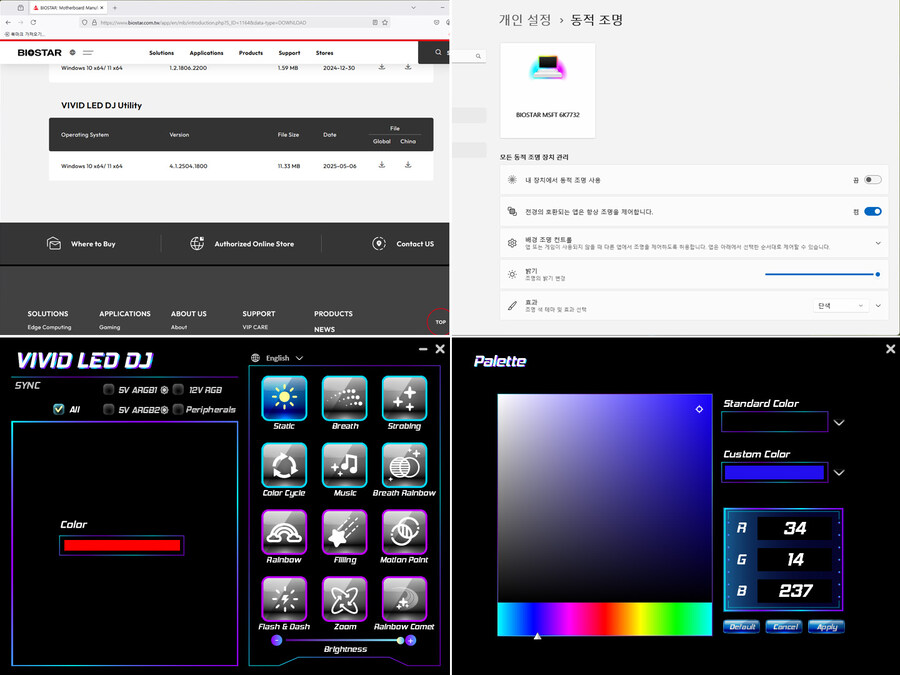The width and height of the screenshot is (900, 675).
Task: Choose the Breath lighting mode icon
Action: tap(344, 398)
